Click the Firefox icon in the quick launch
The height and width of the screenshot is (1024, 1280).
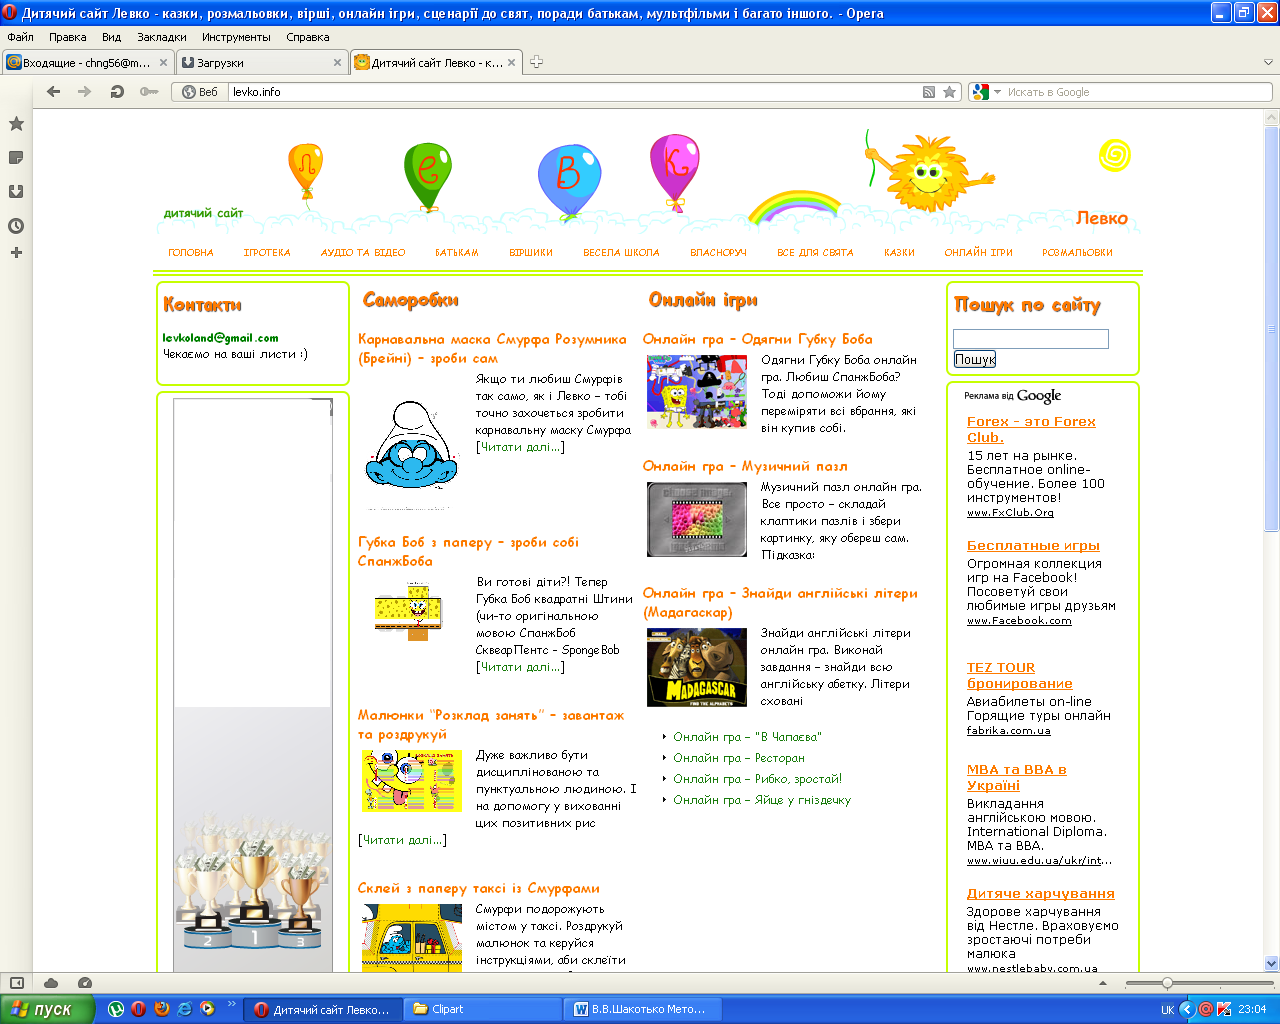[x=161, y=1009]
